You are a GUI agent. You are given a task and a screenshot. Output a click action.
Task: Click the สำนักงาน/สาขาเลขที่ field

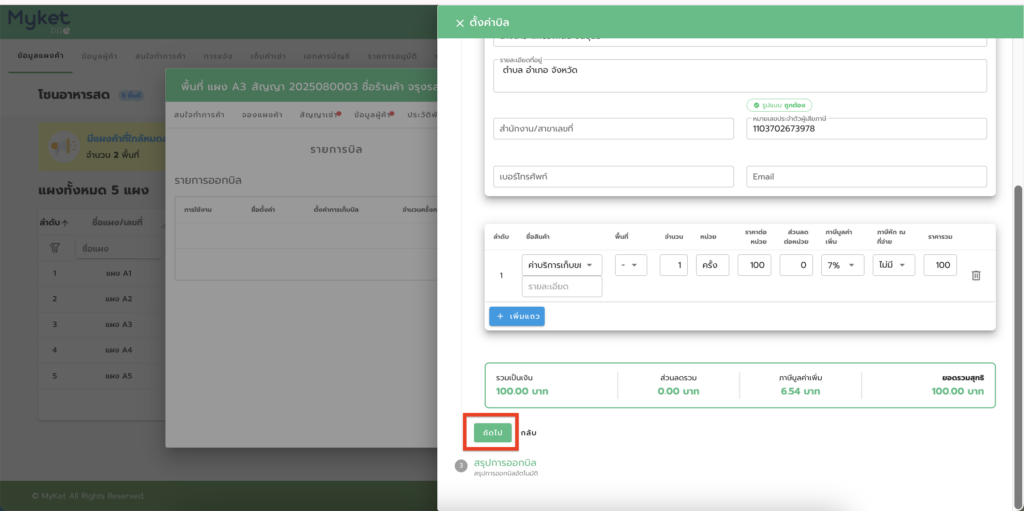613,129
